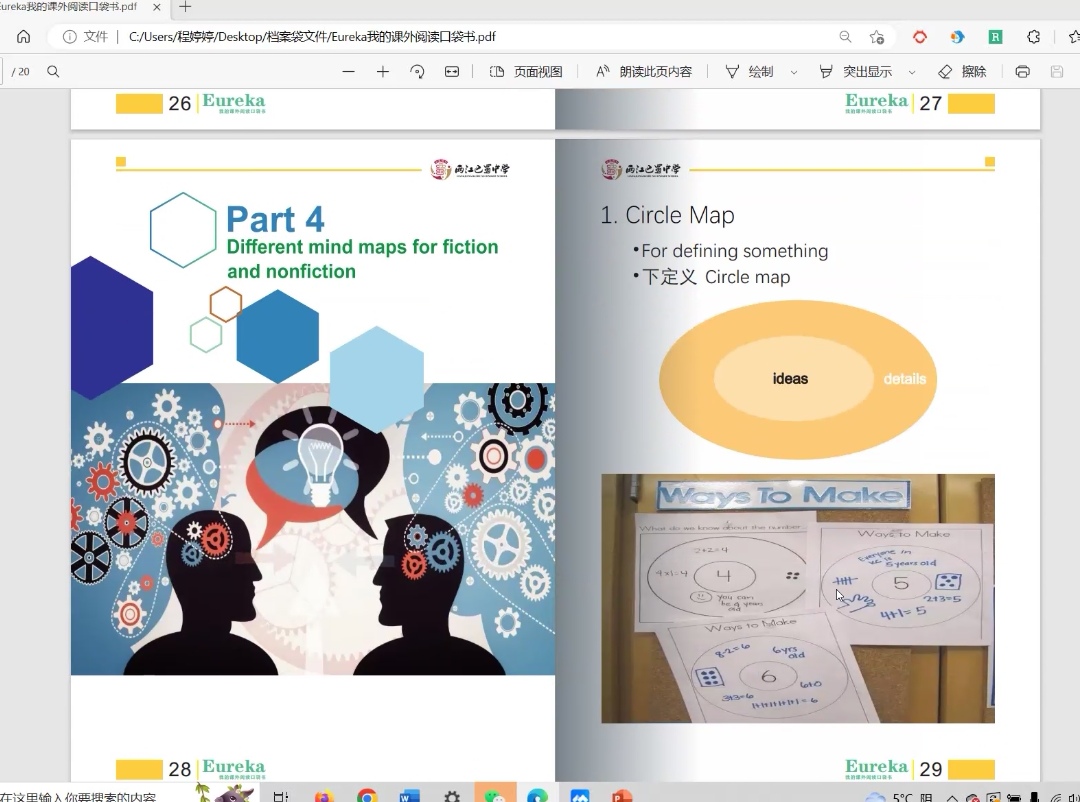Select the 突出显示 highlight tool

pyautogui.click(x=855, y=71)
